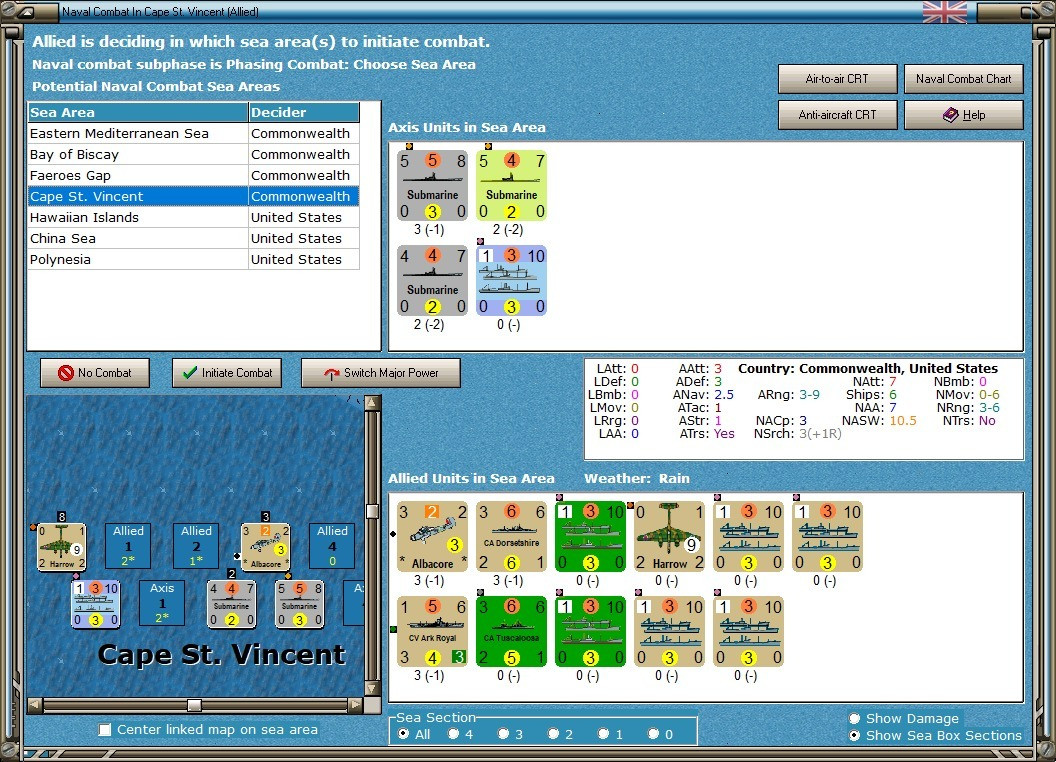Click the Allied 4 sea box on the map
Screen dimensions: 1056x762
(x=332, y=546)
